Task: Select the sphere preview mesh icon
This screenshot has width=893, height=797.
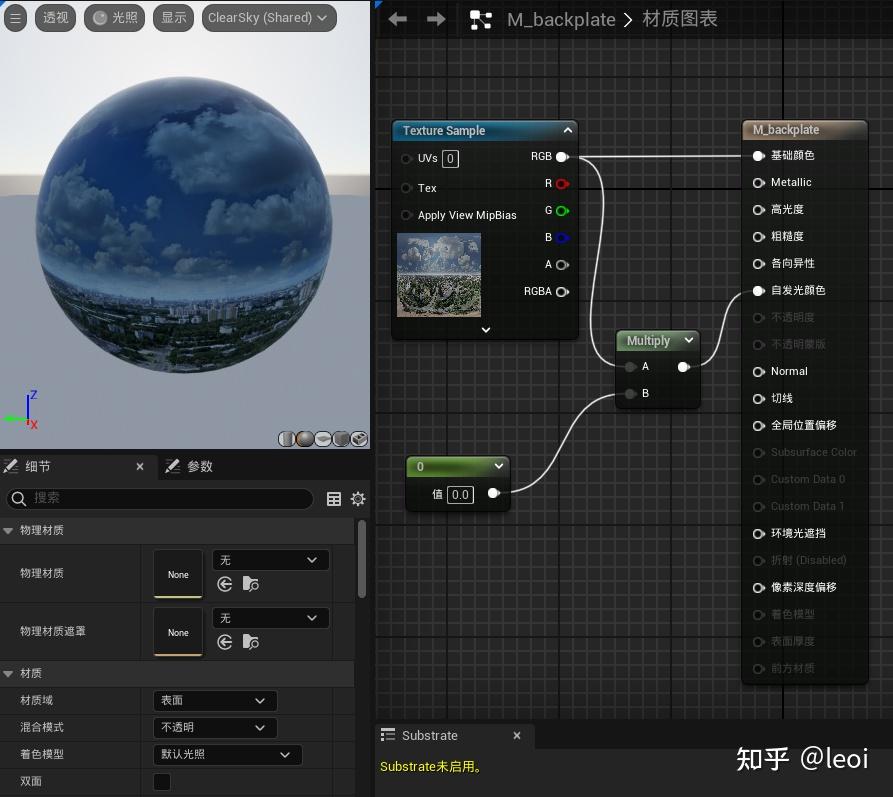Action: [303, 438]
